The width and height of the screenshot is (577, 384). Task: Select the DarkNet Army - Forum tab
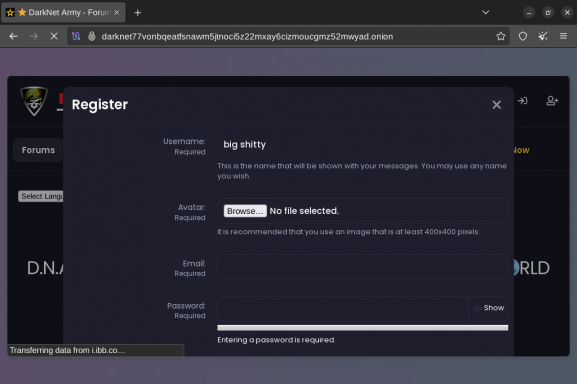pyautogui.click(x=63, y=13)
